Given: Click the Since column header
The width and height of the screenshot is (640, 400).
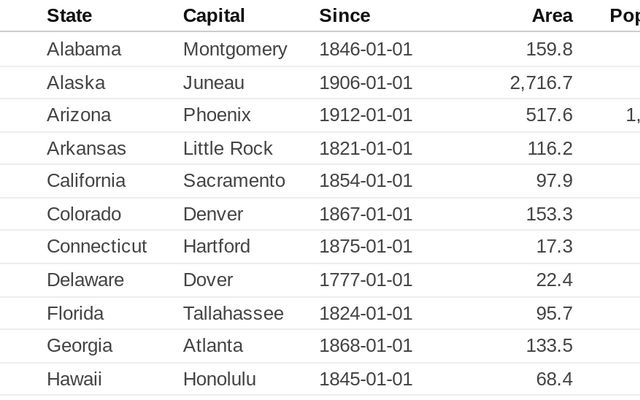Looking at the screenshot, I should pyautogui.click(x=344, y=16).
